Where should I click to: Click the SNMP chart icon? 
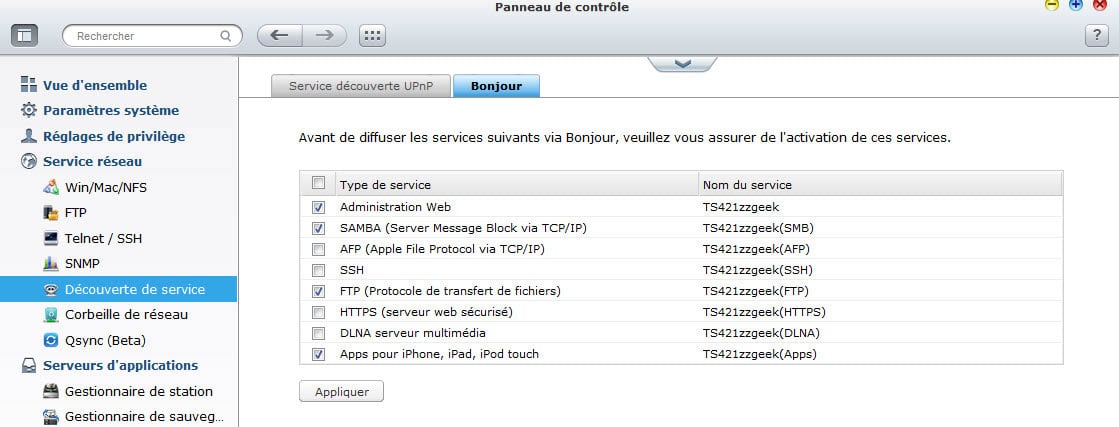[x=51, y=264]
